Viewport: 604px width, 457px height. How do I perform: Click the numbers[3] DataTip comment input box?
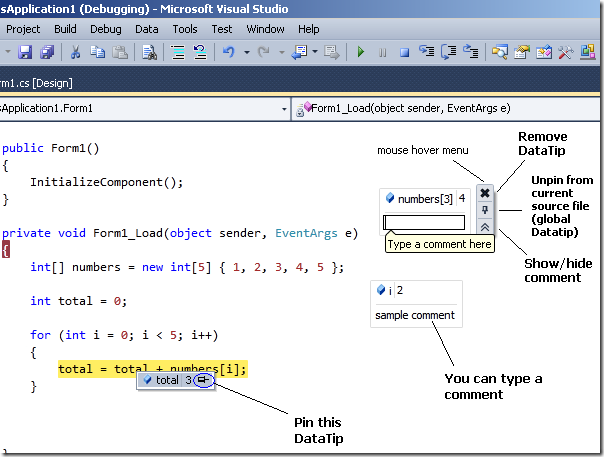pos(424,222)
